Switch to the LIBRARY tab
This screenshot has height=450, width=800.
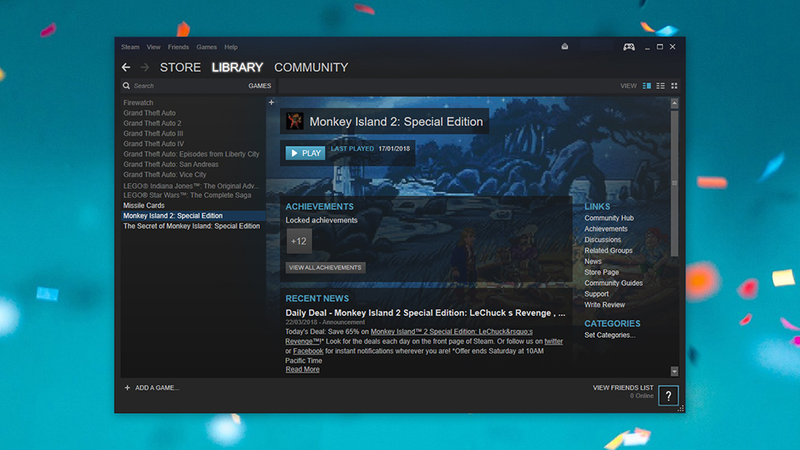tap(237, 67)
